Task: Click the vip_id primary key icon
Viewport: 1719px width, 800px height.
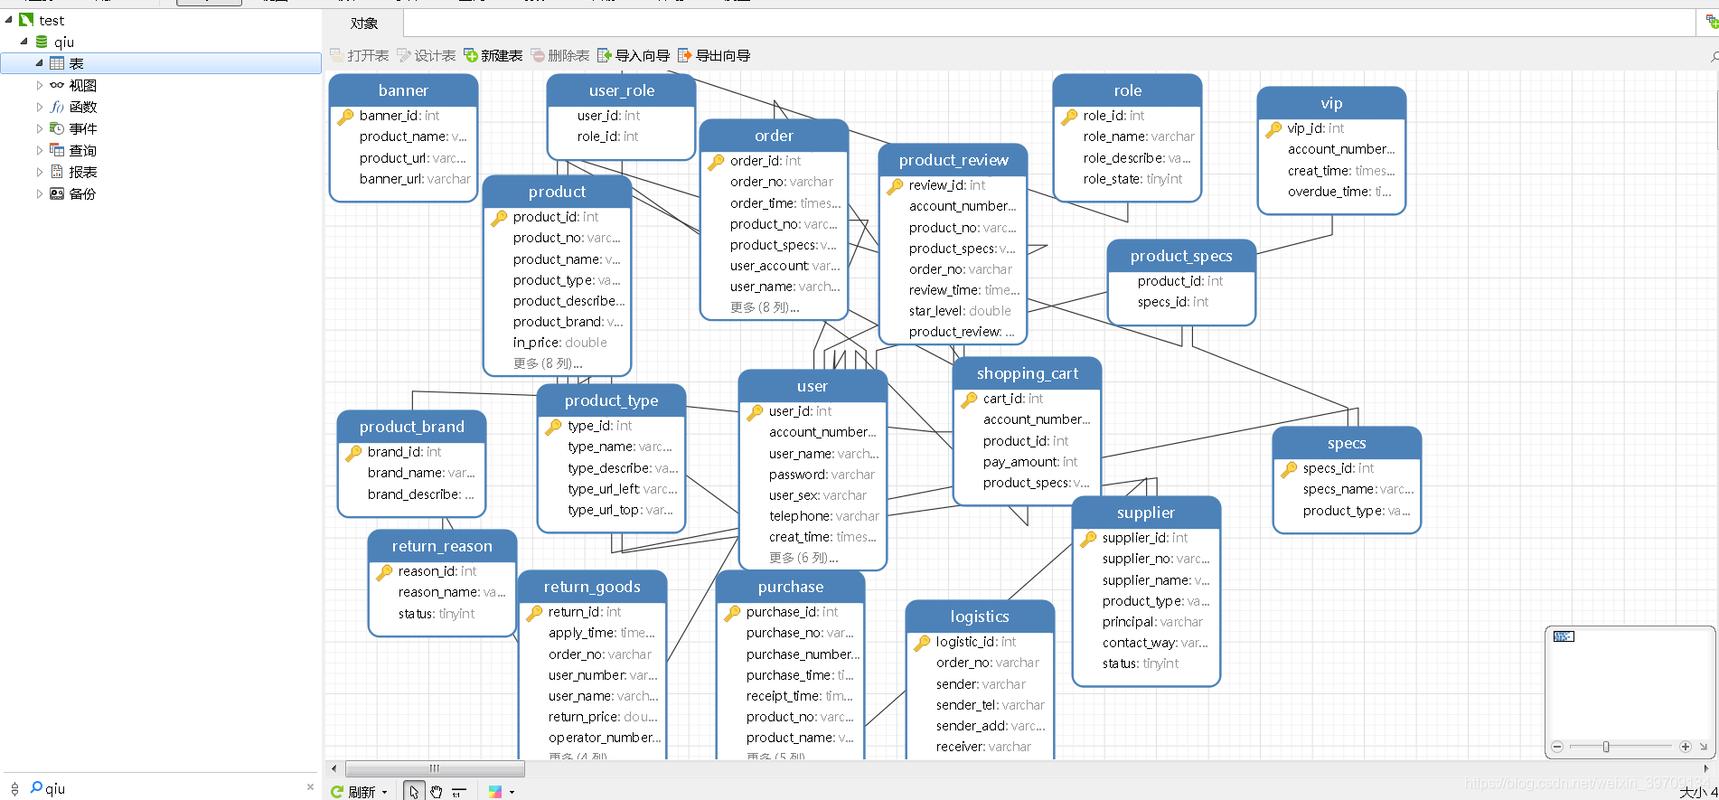Action: [1273, 129]
